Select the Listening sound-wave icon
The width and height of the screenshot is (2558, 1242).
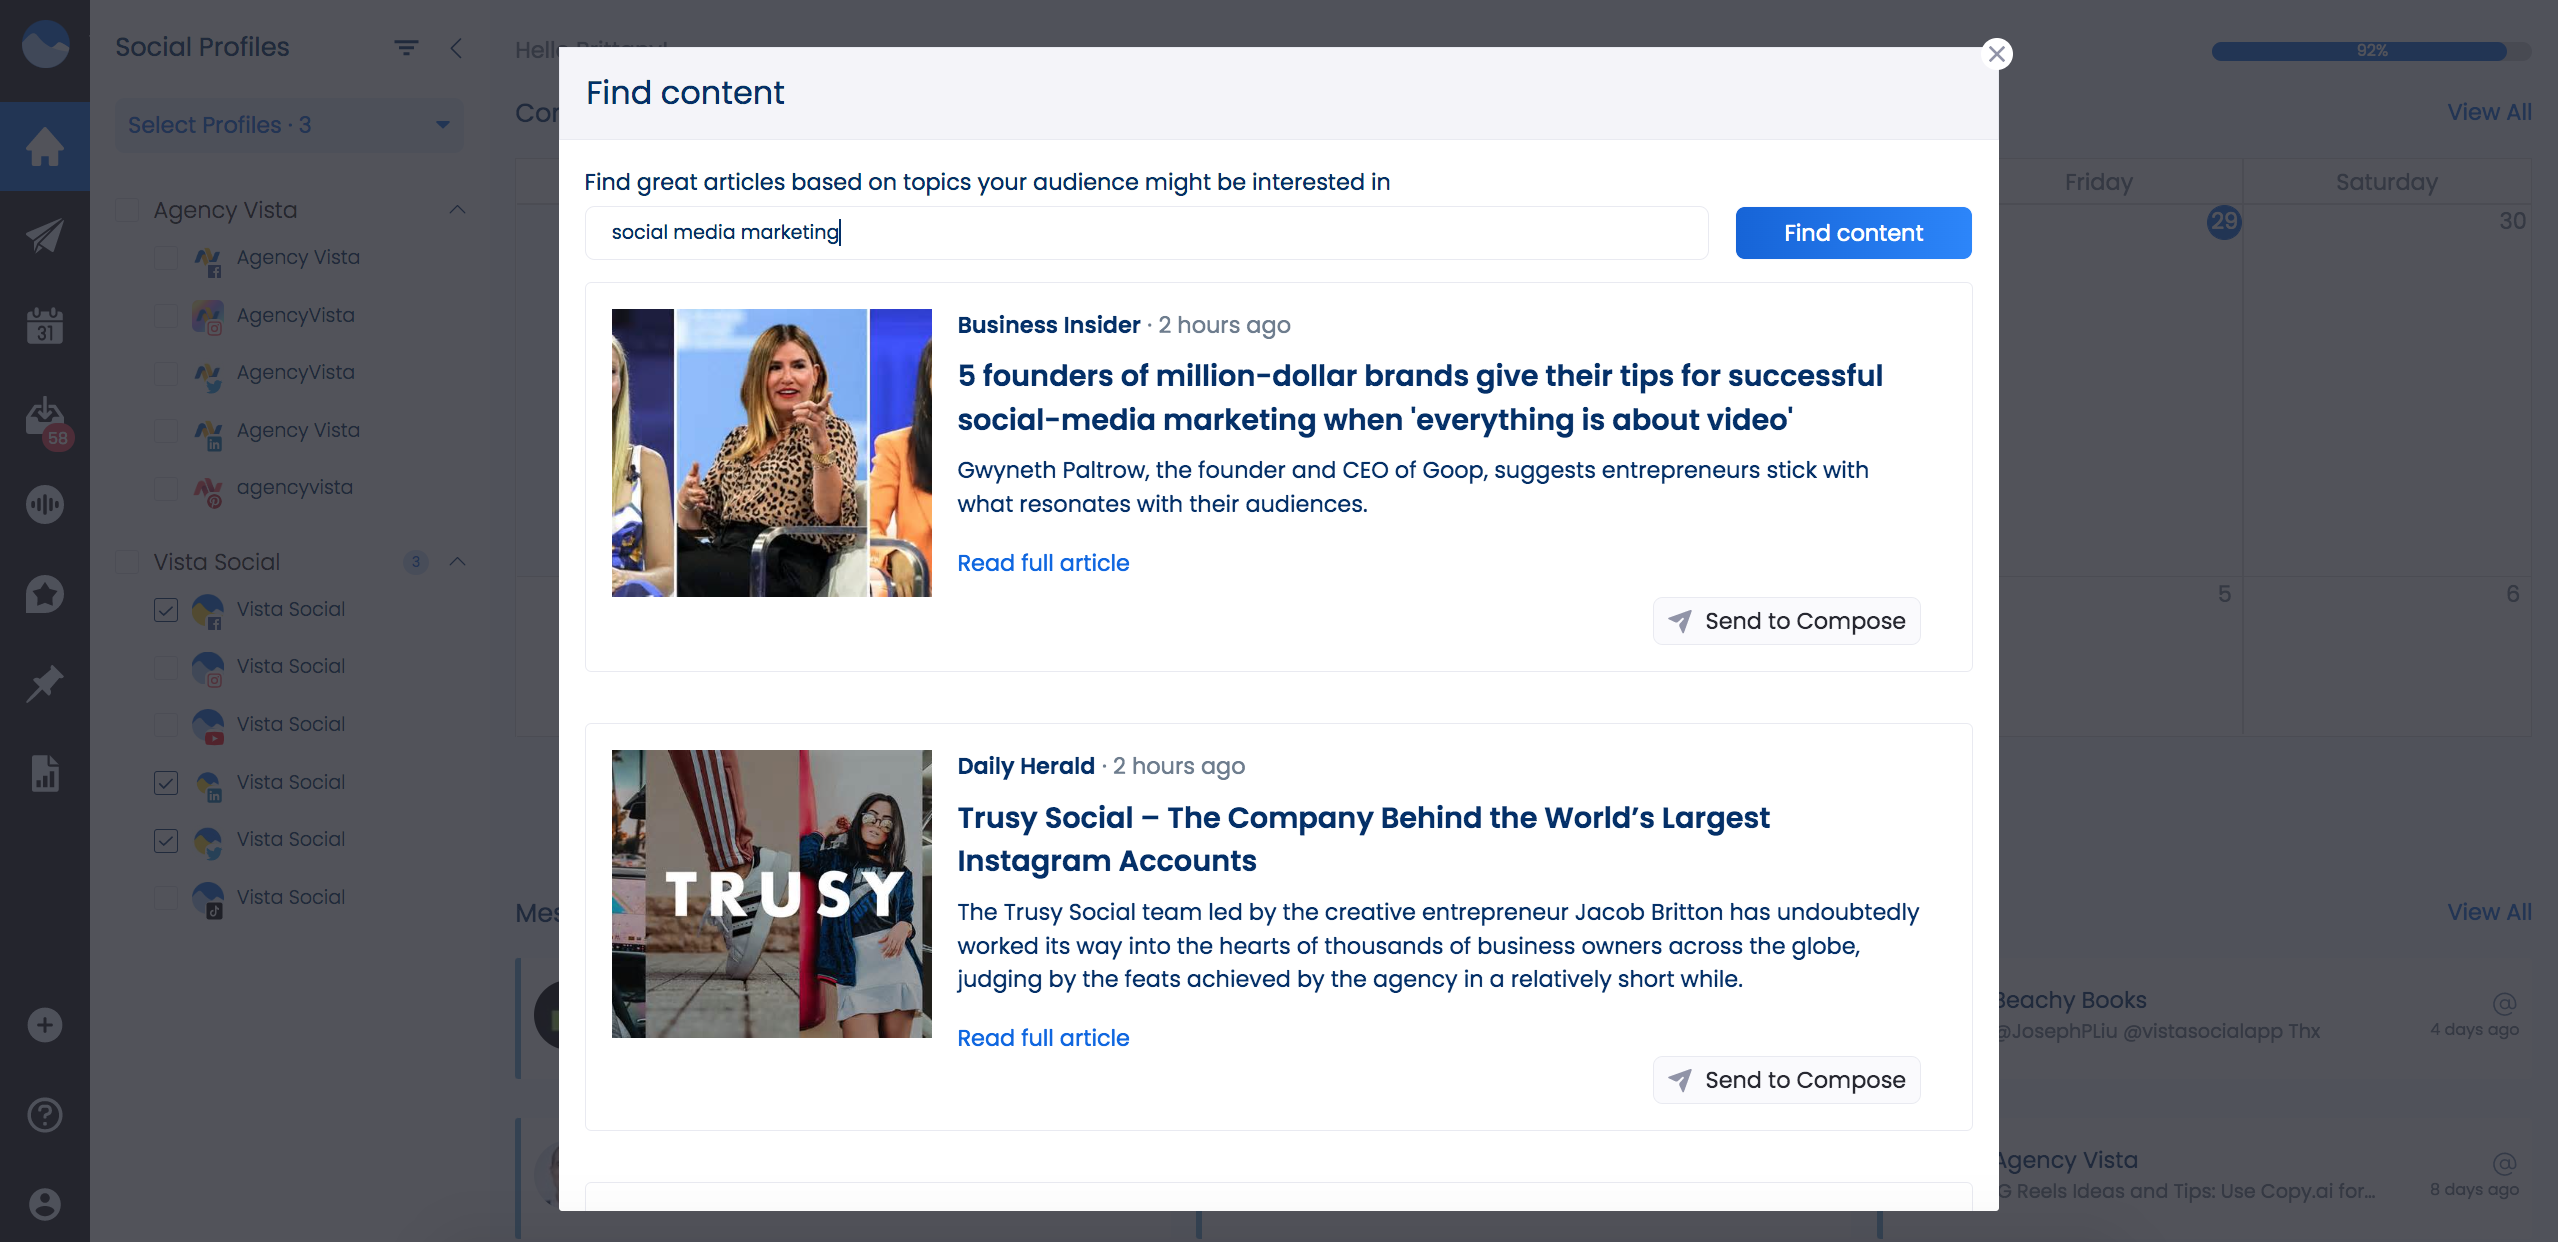click(45, 505)
